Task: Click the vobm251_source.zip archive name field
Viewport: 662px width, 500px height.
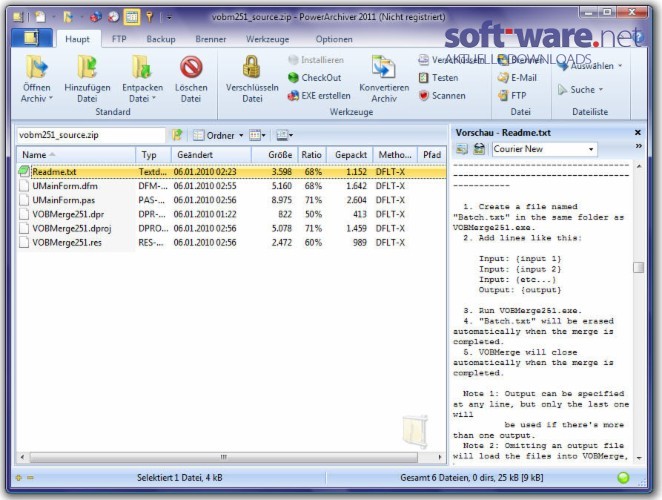Action: [x=91, y=135]
